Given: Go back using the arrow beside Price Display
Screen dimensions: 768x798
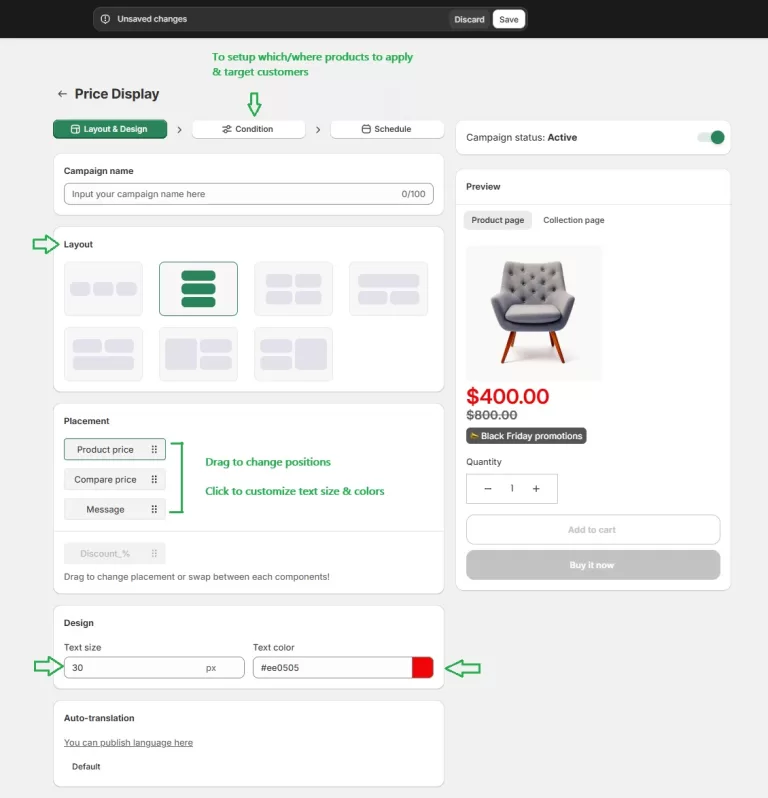Looking at the screenshot, I should click(x=62, y=94).
